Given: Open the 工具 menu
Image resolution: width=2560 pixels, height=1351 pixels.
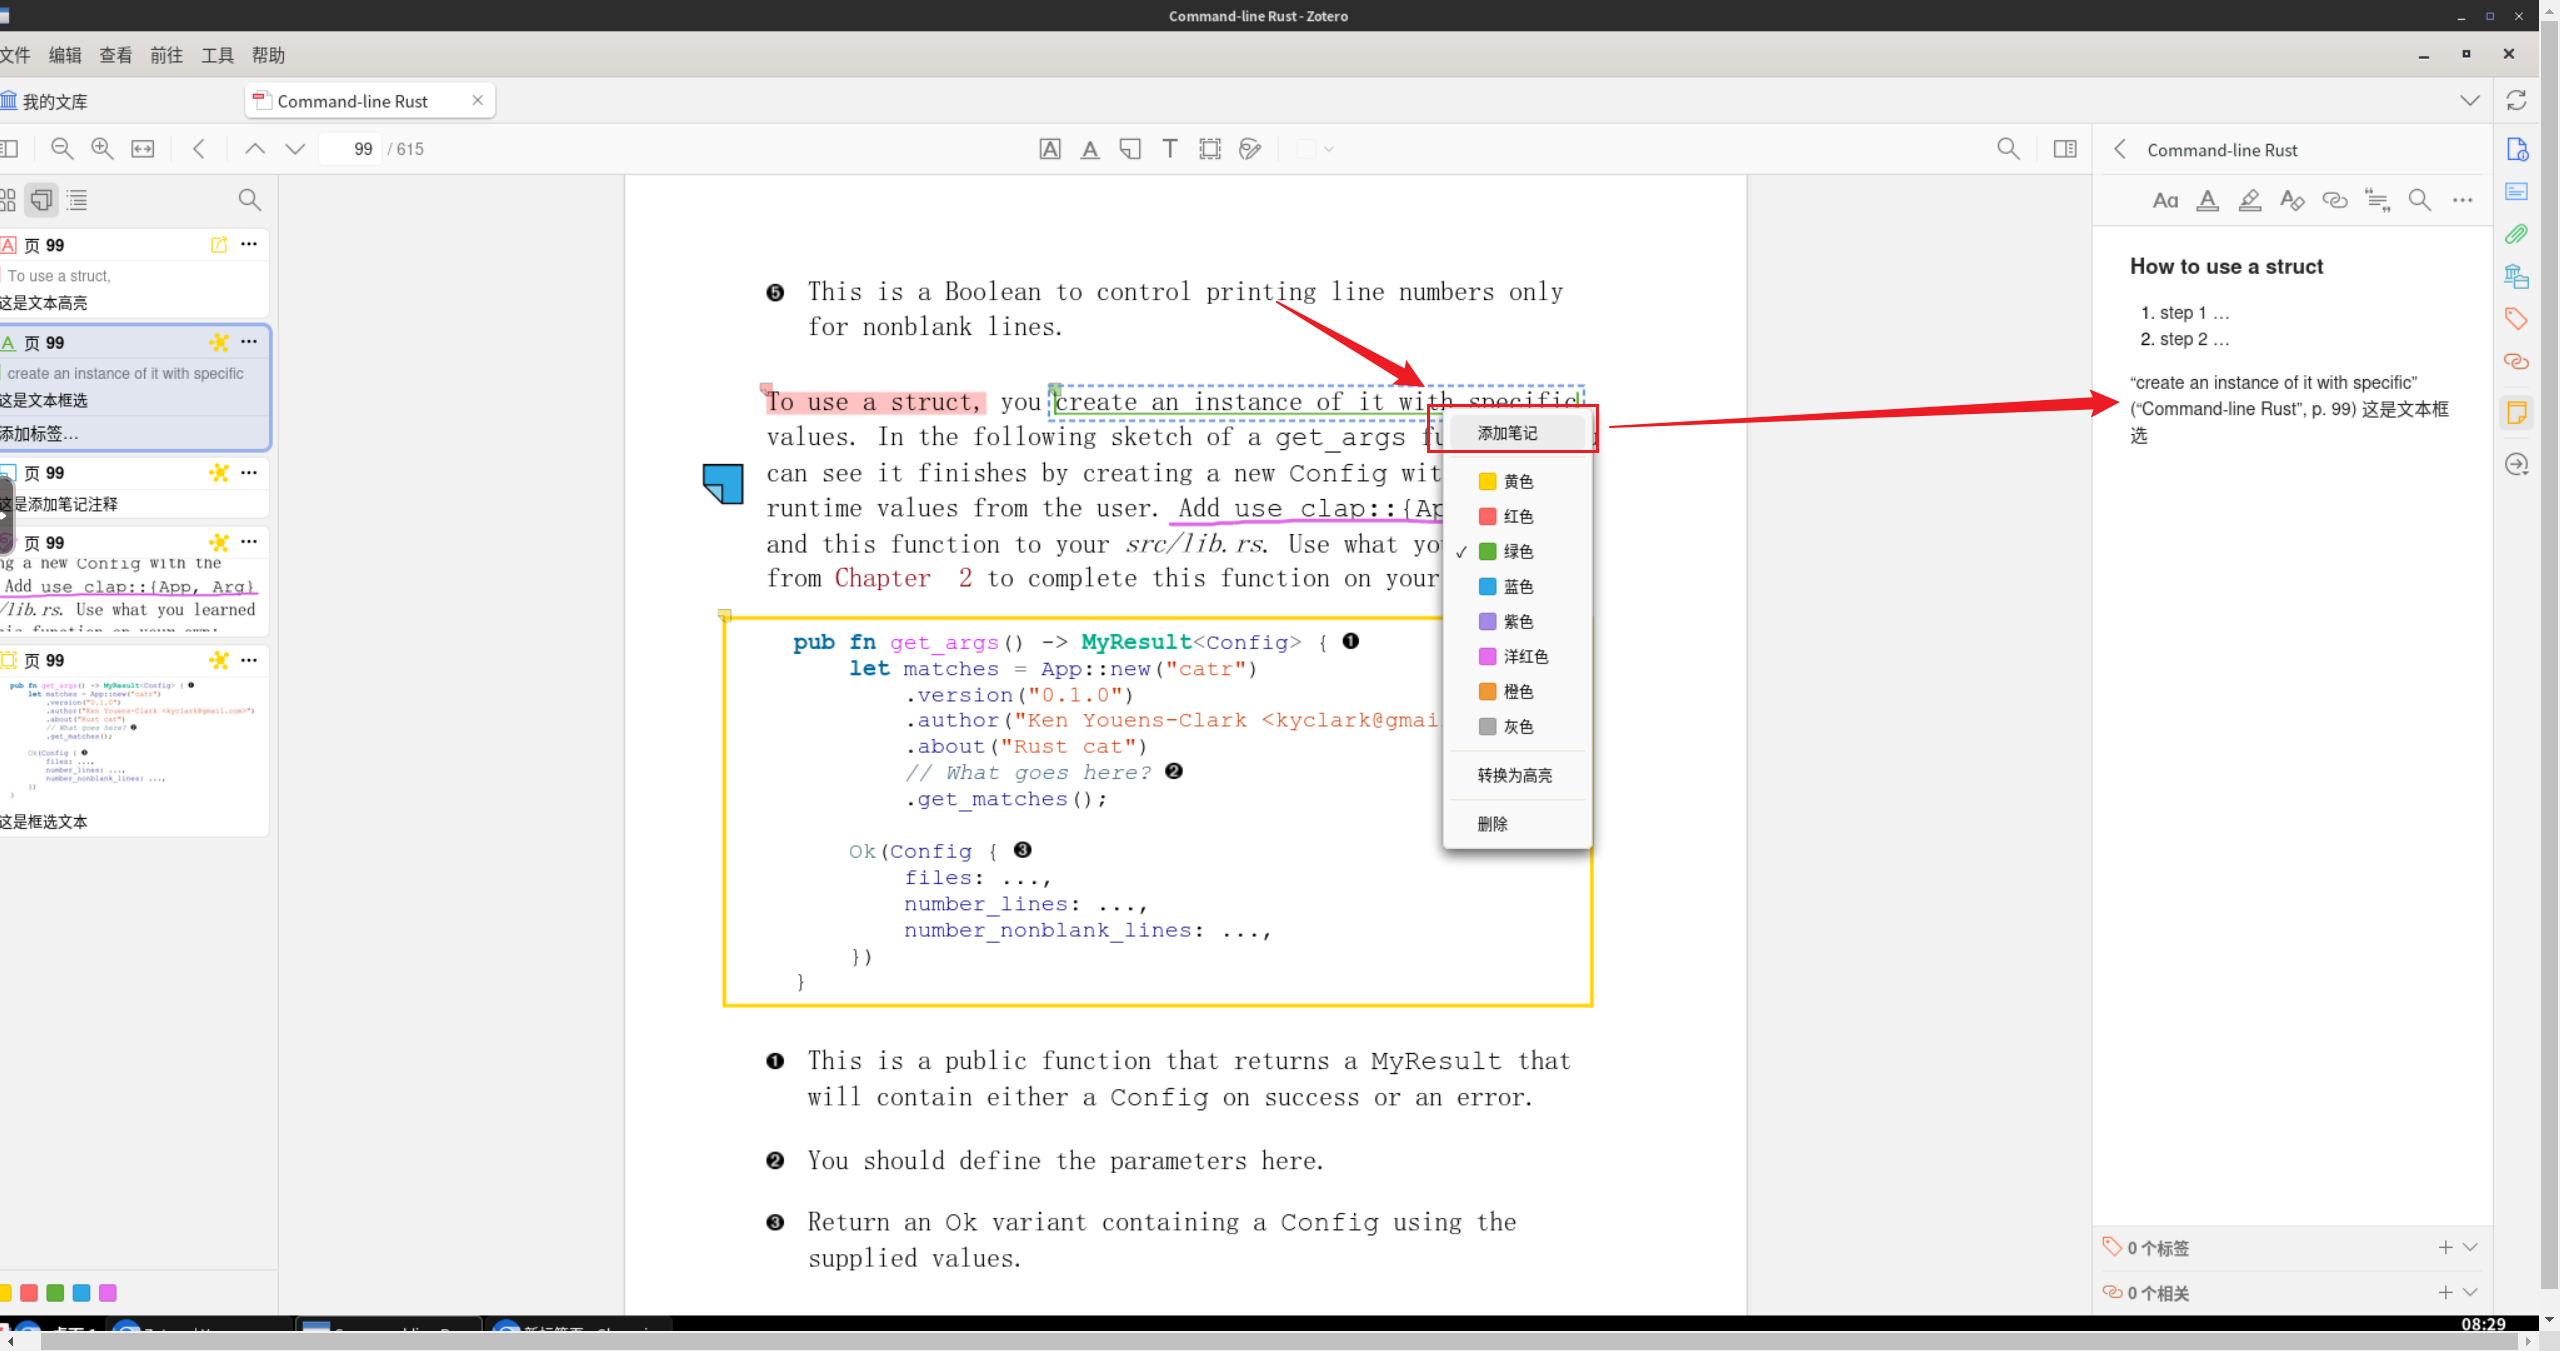Looking at the screenshot, I should click(217, 55).
